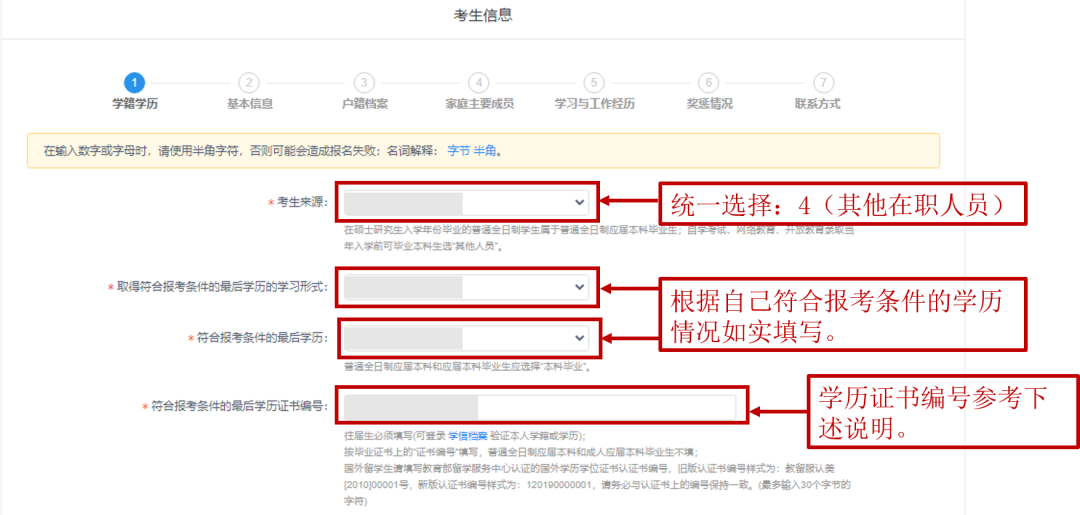The width and height of the screenshot is (1080, 515).
Task: Expand the 符合报考条件的最后学历 dropdown
Action: click(466, 338)
